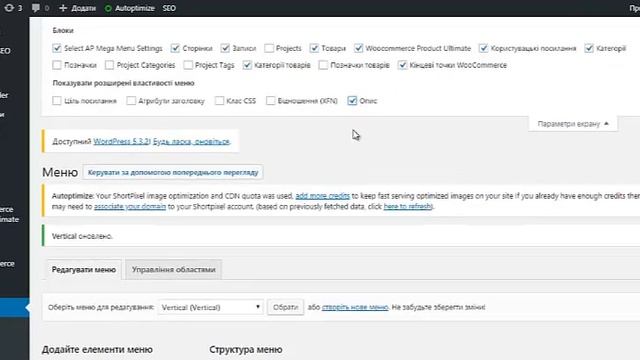Open the comments bubble icon
This screenshot has width=640, height=360.
tap(36, 8)
